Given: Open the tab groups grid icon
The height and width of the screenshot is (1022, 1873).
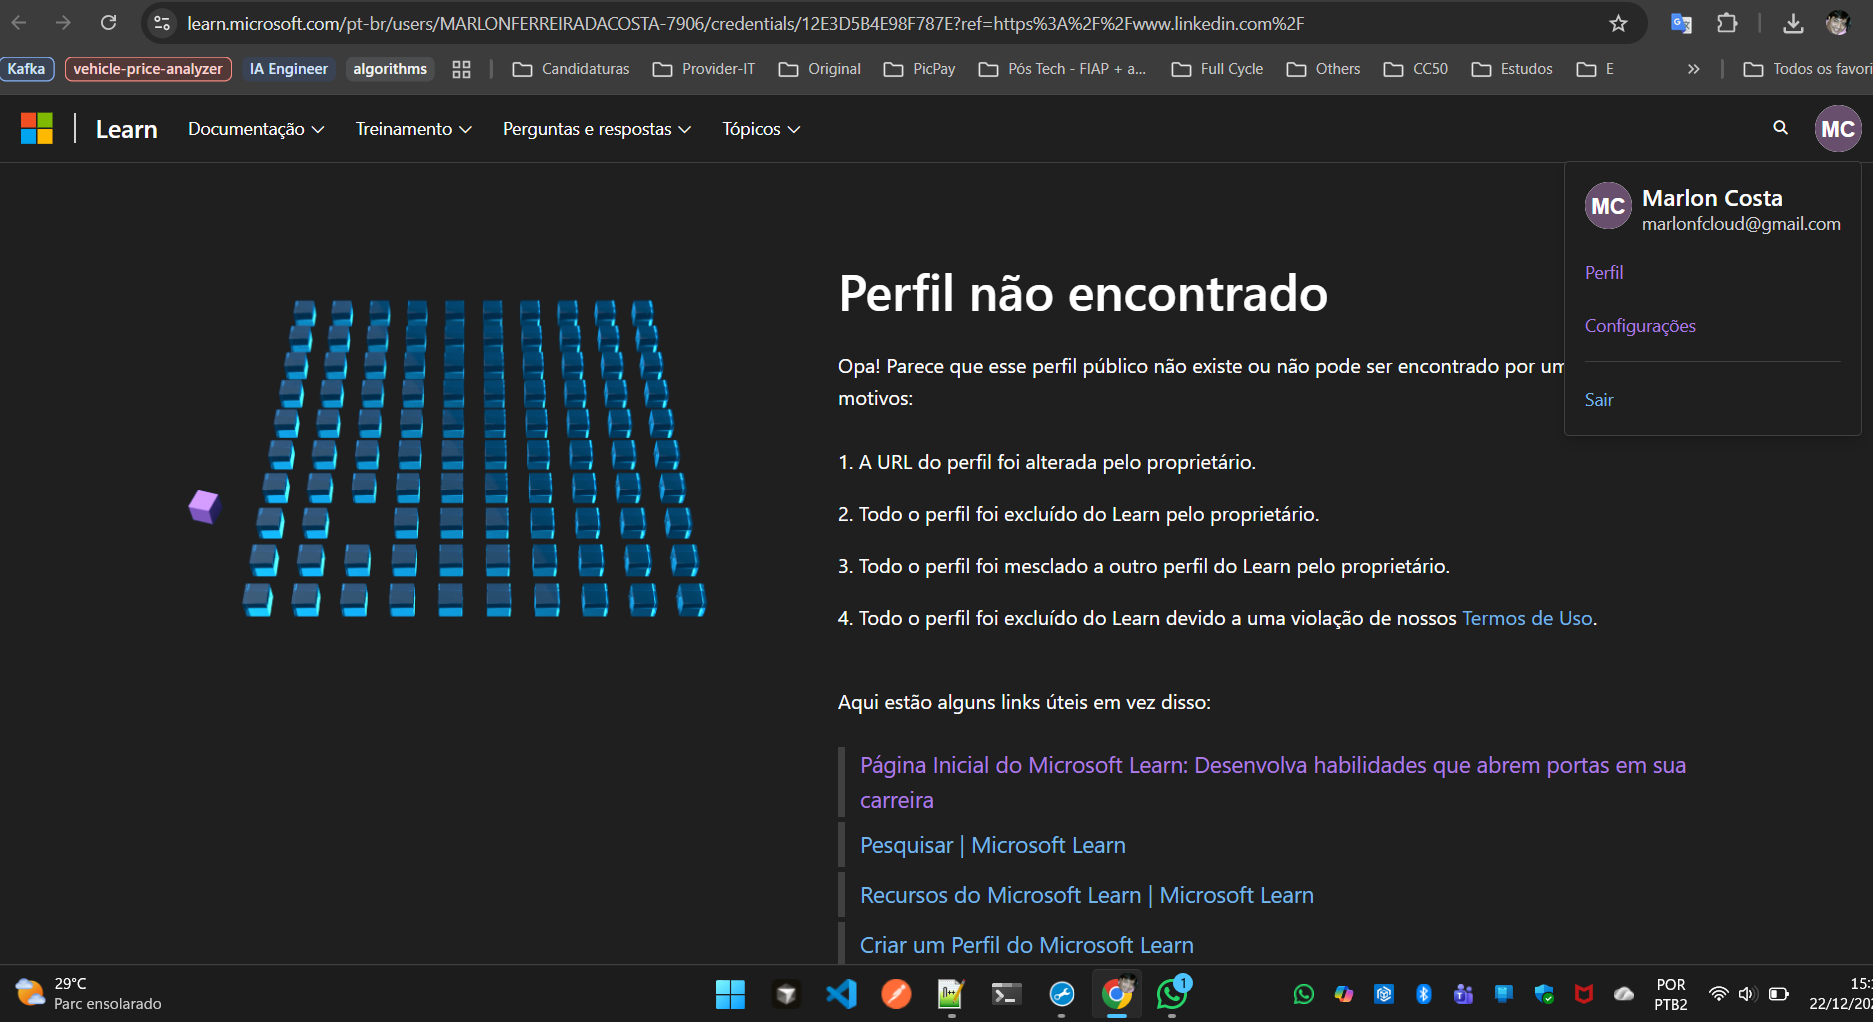Looking at the screenshot, I should [461, 69].
